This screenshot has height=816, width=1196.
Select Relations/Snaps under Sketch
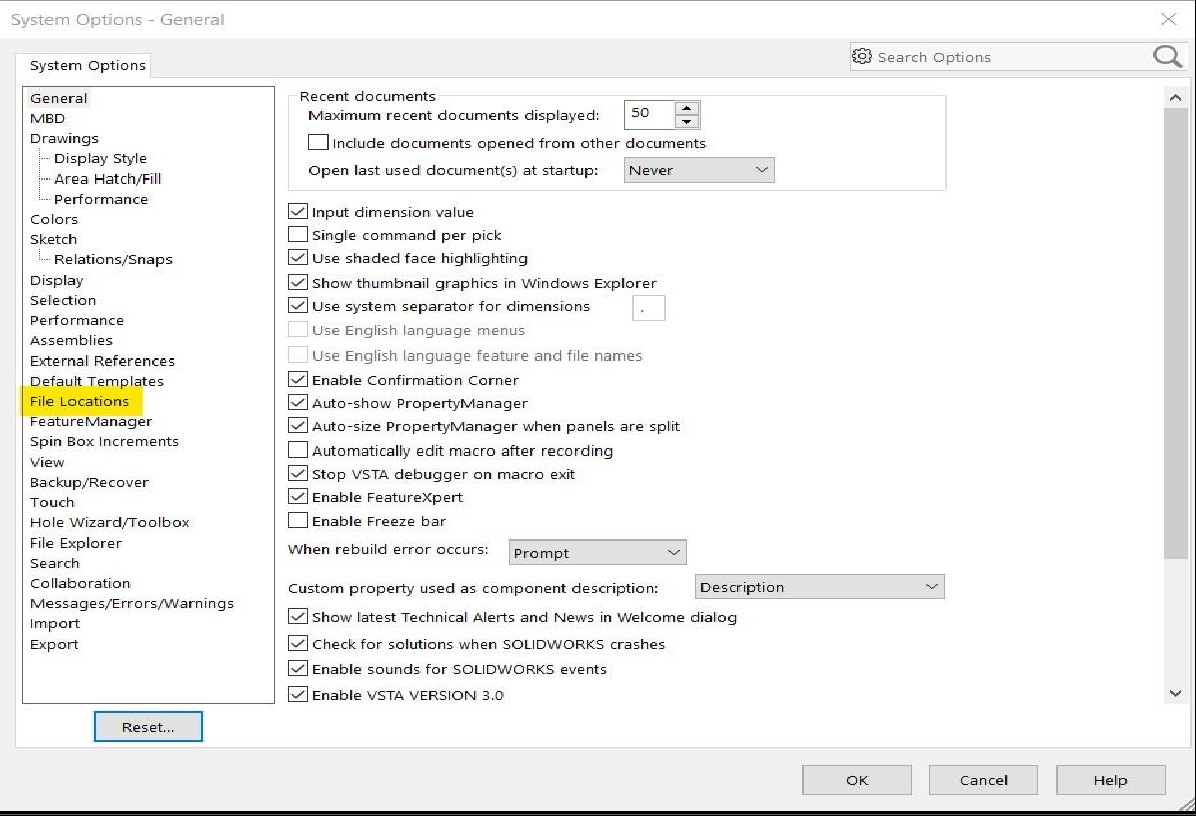[x=113, y=259]
